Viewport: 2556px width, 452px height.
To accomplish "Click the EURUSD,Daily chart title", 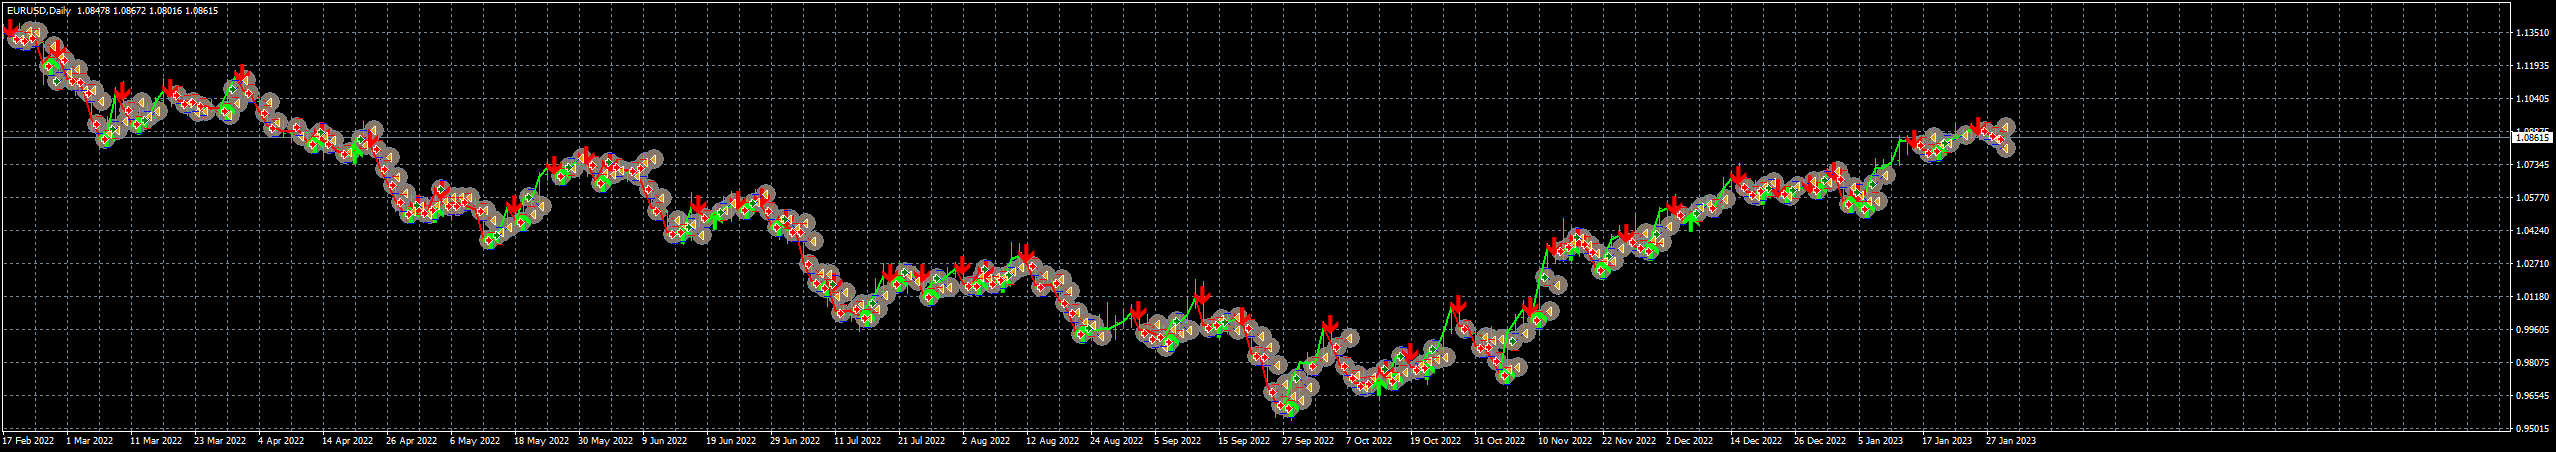I will coord(37,10).
